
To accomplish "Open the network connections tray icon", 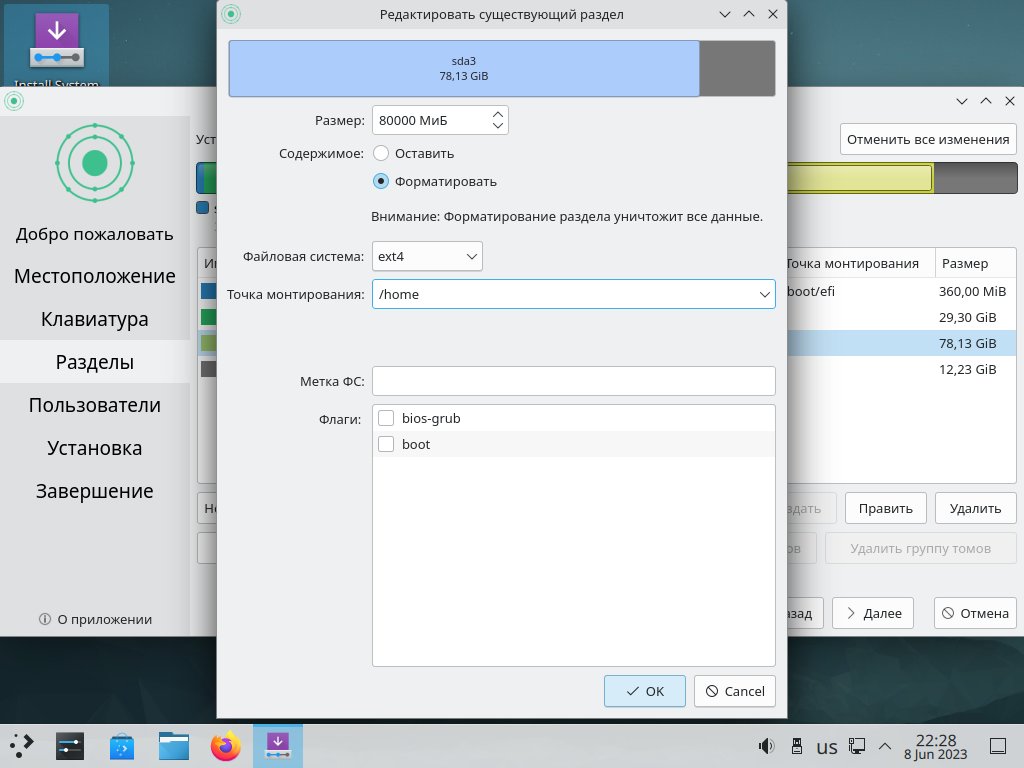I will [x=857, y=746].
